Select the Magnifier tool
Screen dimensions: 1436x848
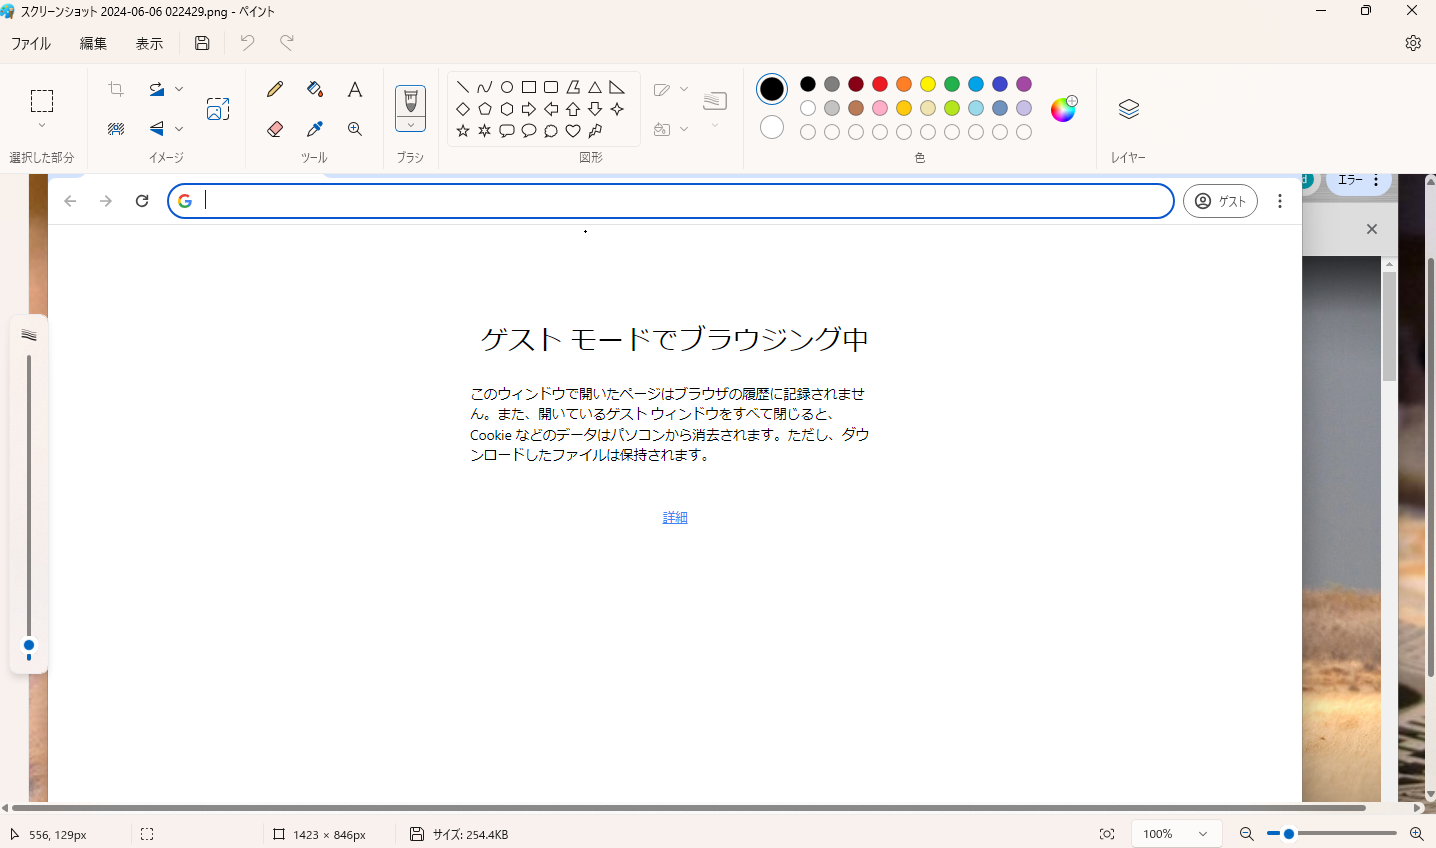pyautogui.click(x=354, y=129)
